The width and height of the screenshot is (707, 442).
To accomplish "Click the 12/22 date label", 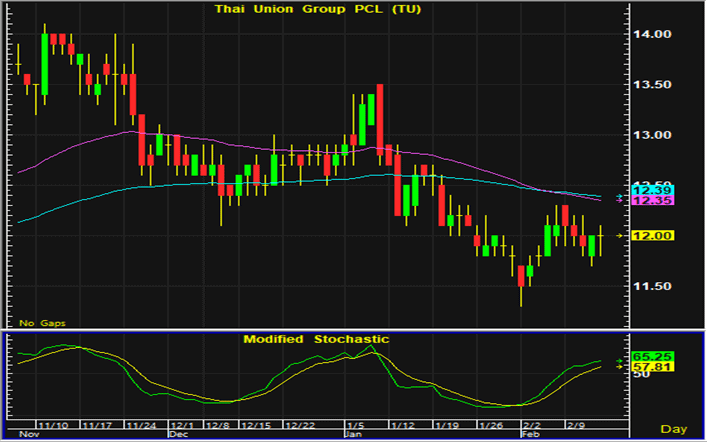I will (x=300, y=425).
